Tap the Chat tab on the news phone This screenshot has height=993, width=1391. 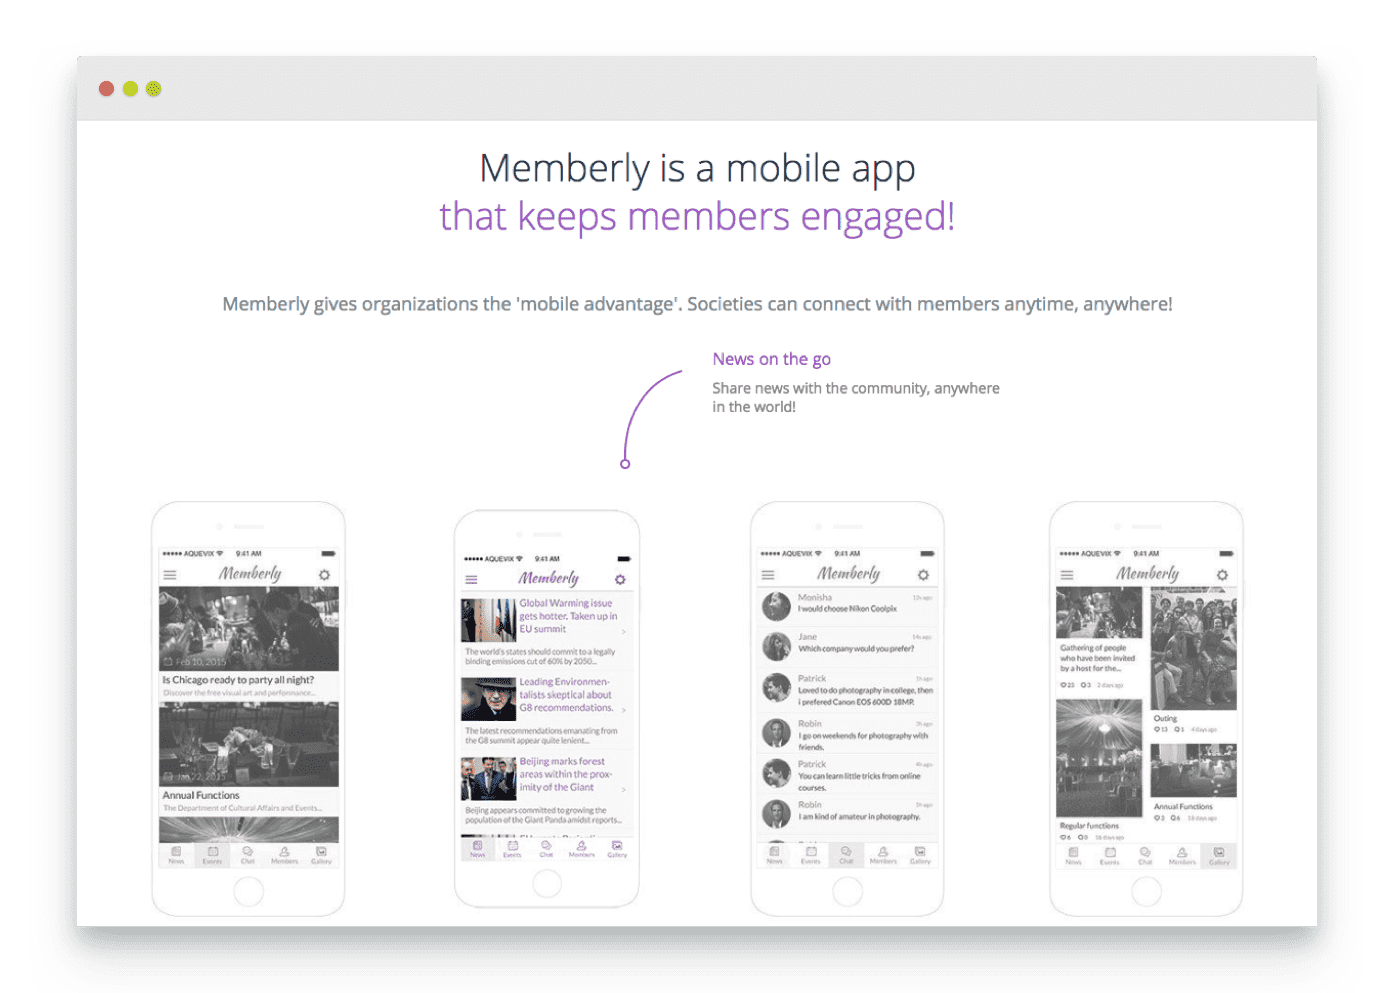tap(546, 849)
